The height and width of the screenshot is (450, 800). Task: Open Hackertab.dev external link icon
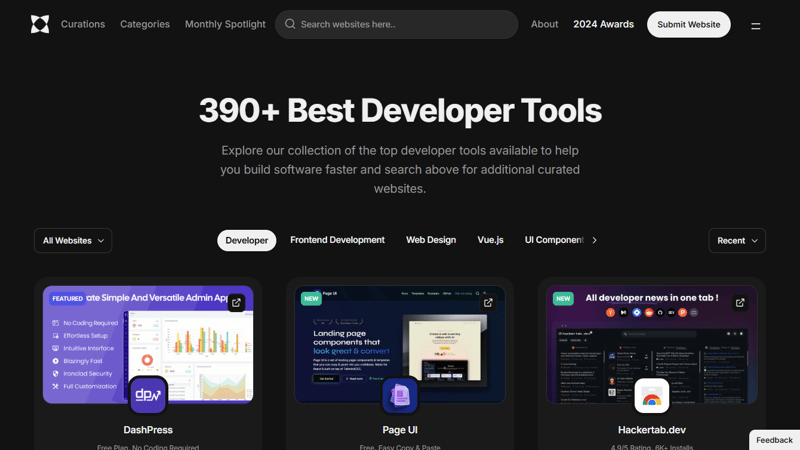(740, 303)
